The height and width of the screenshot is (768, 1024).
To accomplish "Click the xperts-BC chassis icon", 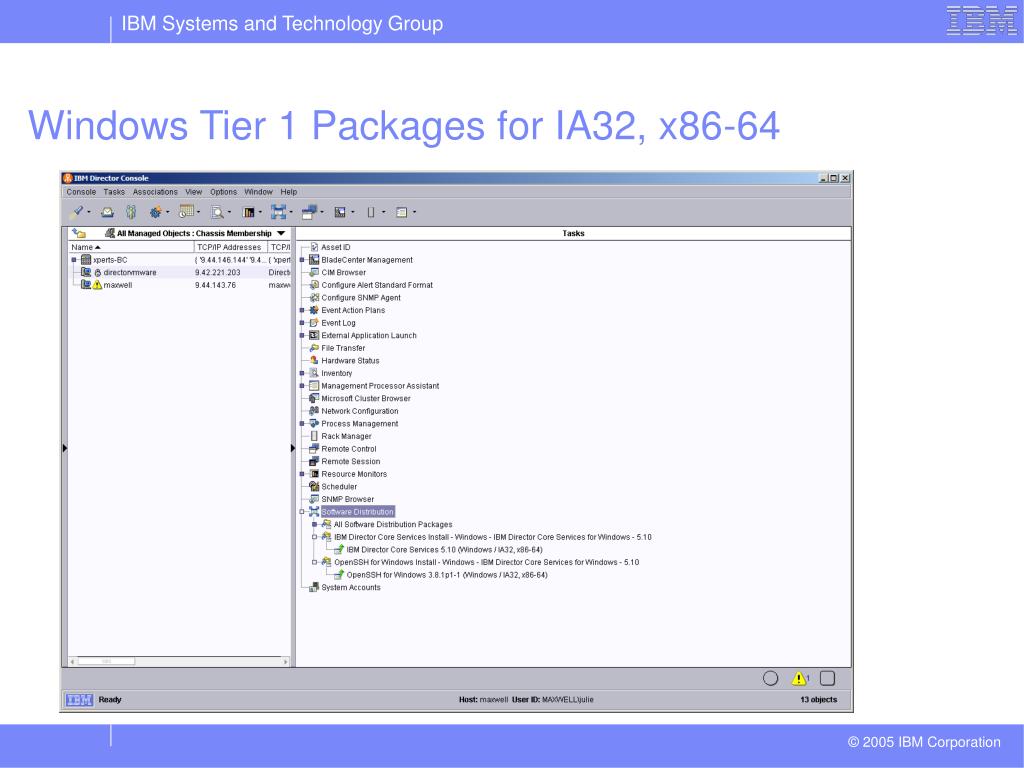I will pos(86,260).
